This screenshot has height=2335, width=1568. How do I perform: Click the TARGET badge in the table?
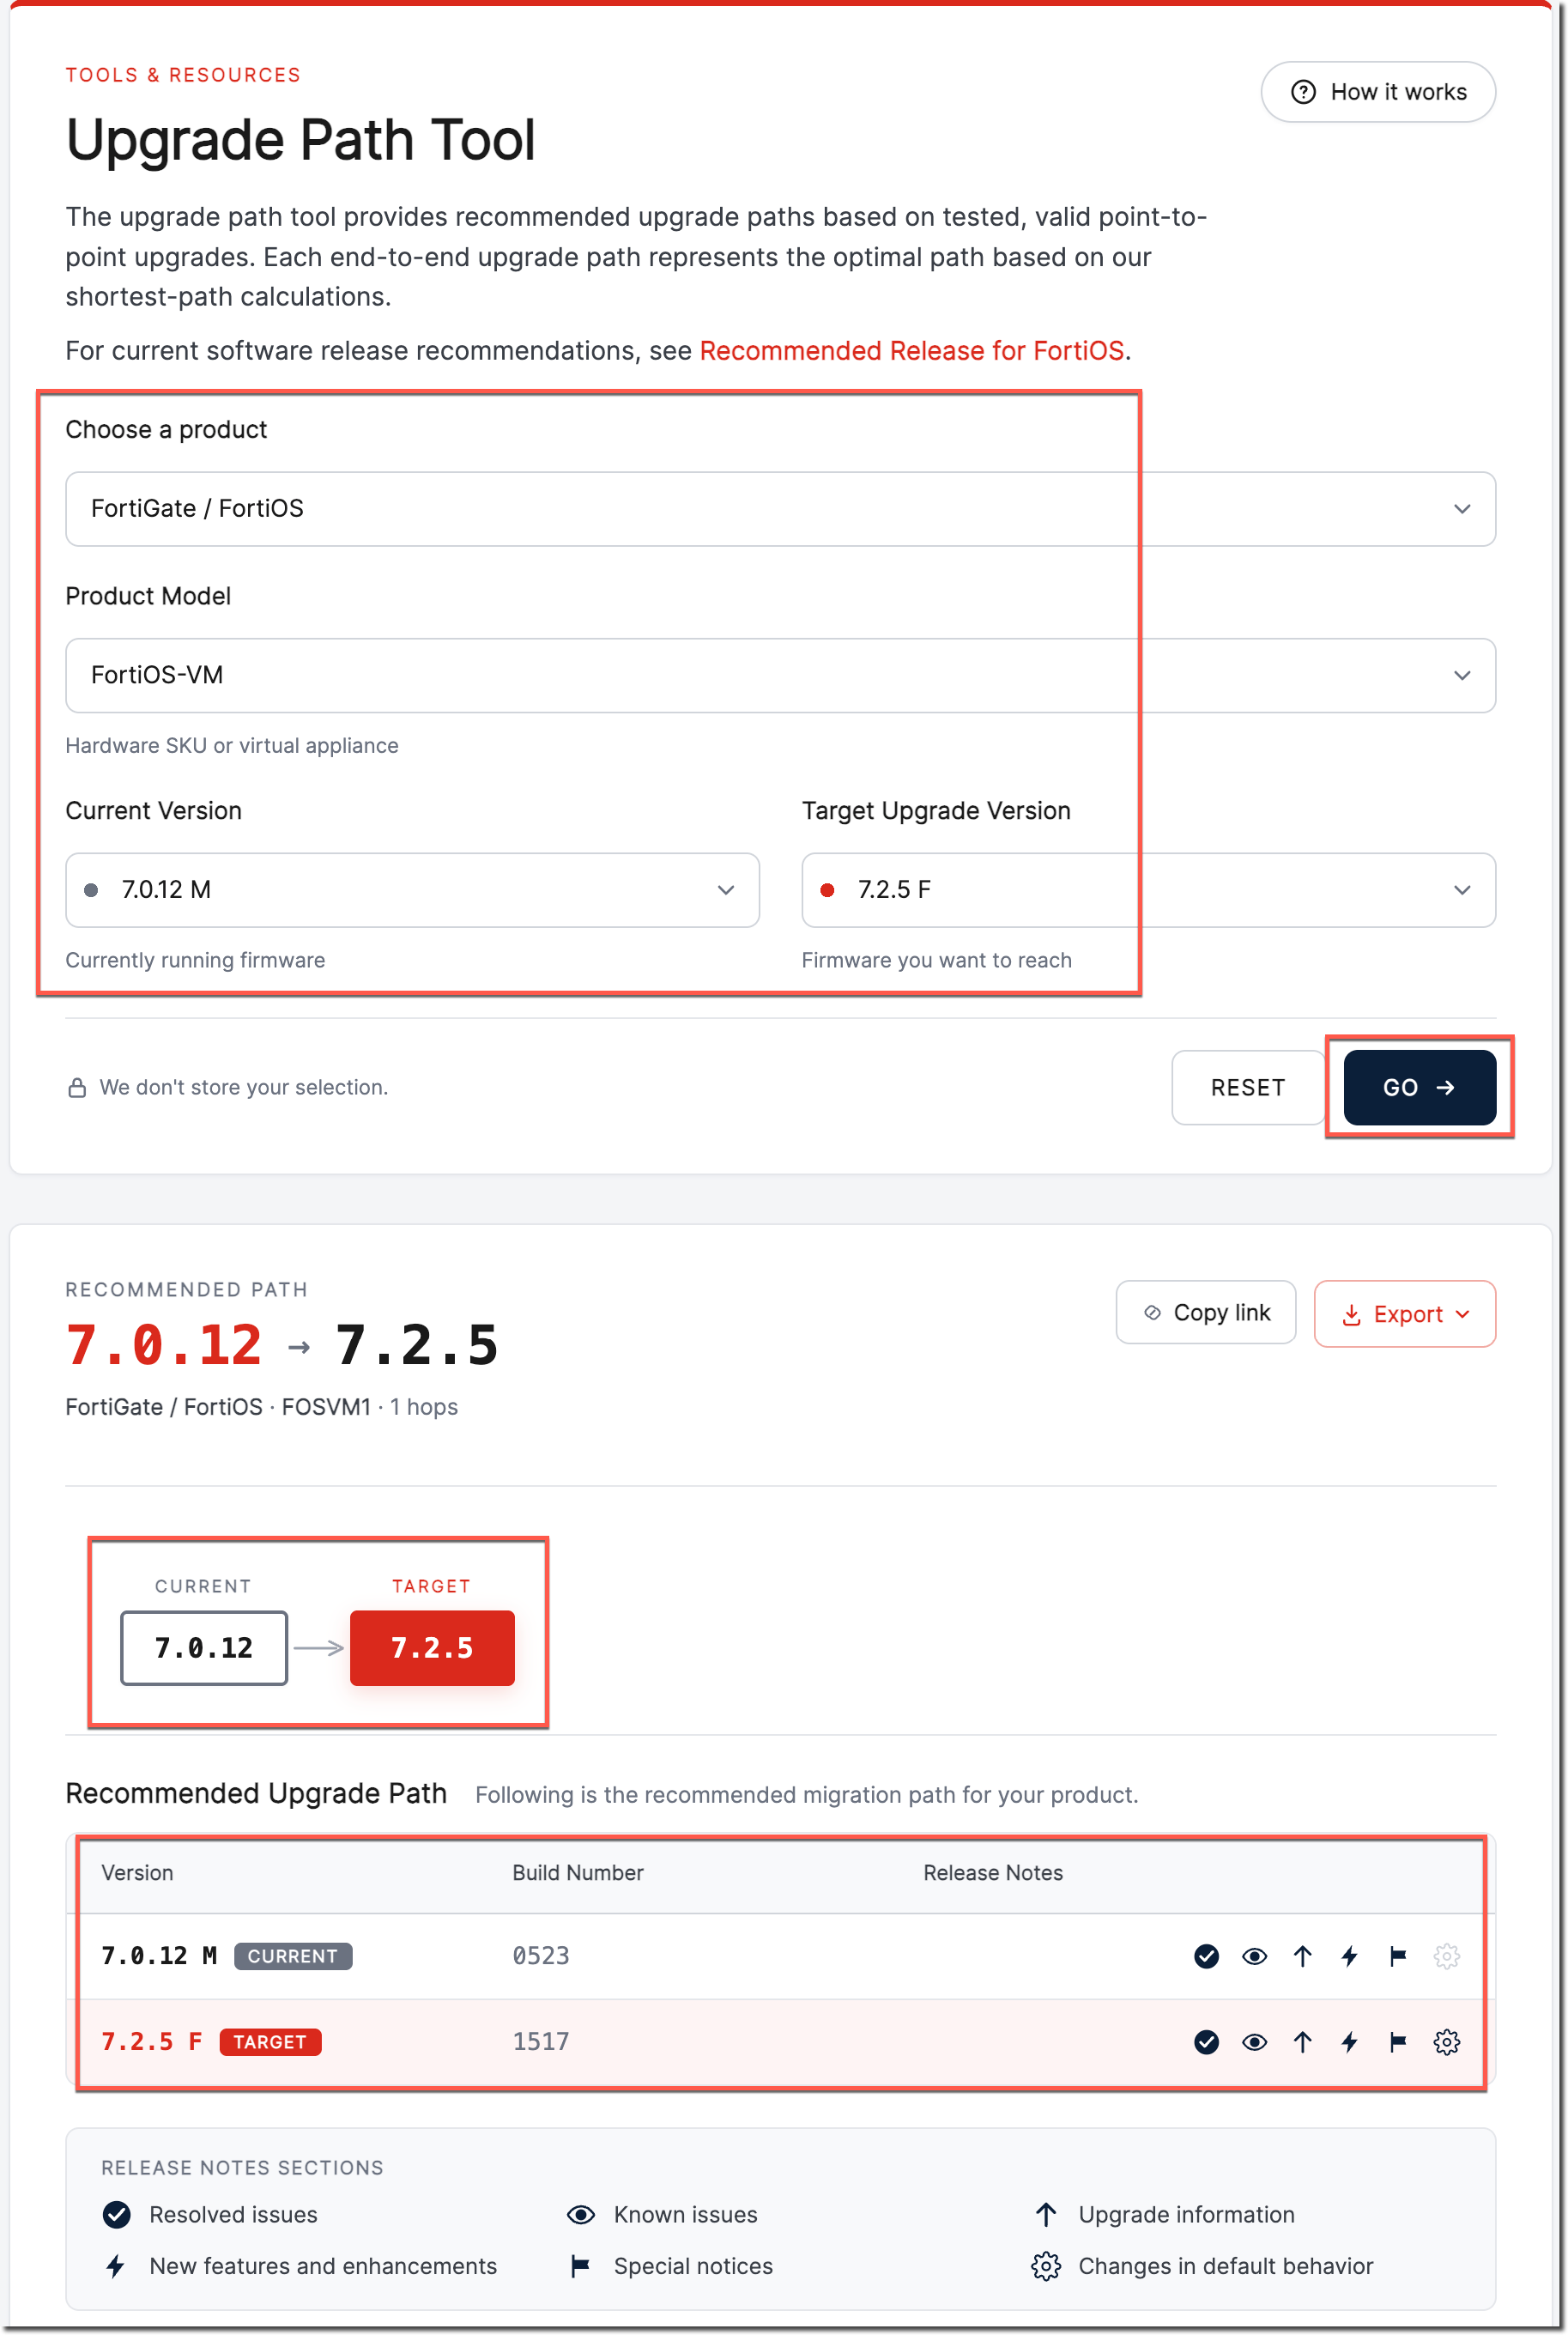[x=270, y=2042]
